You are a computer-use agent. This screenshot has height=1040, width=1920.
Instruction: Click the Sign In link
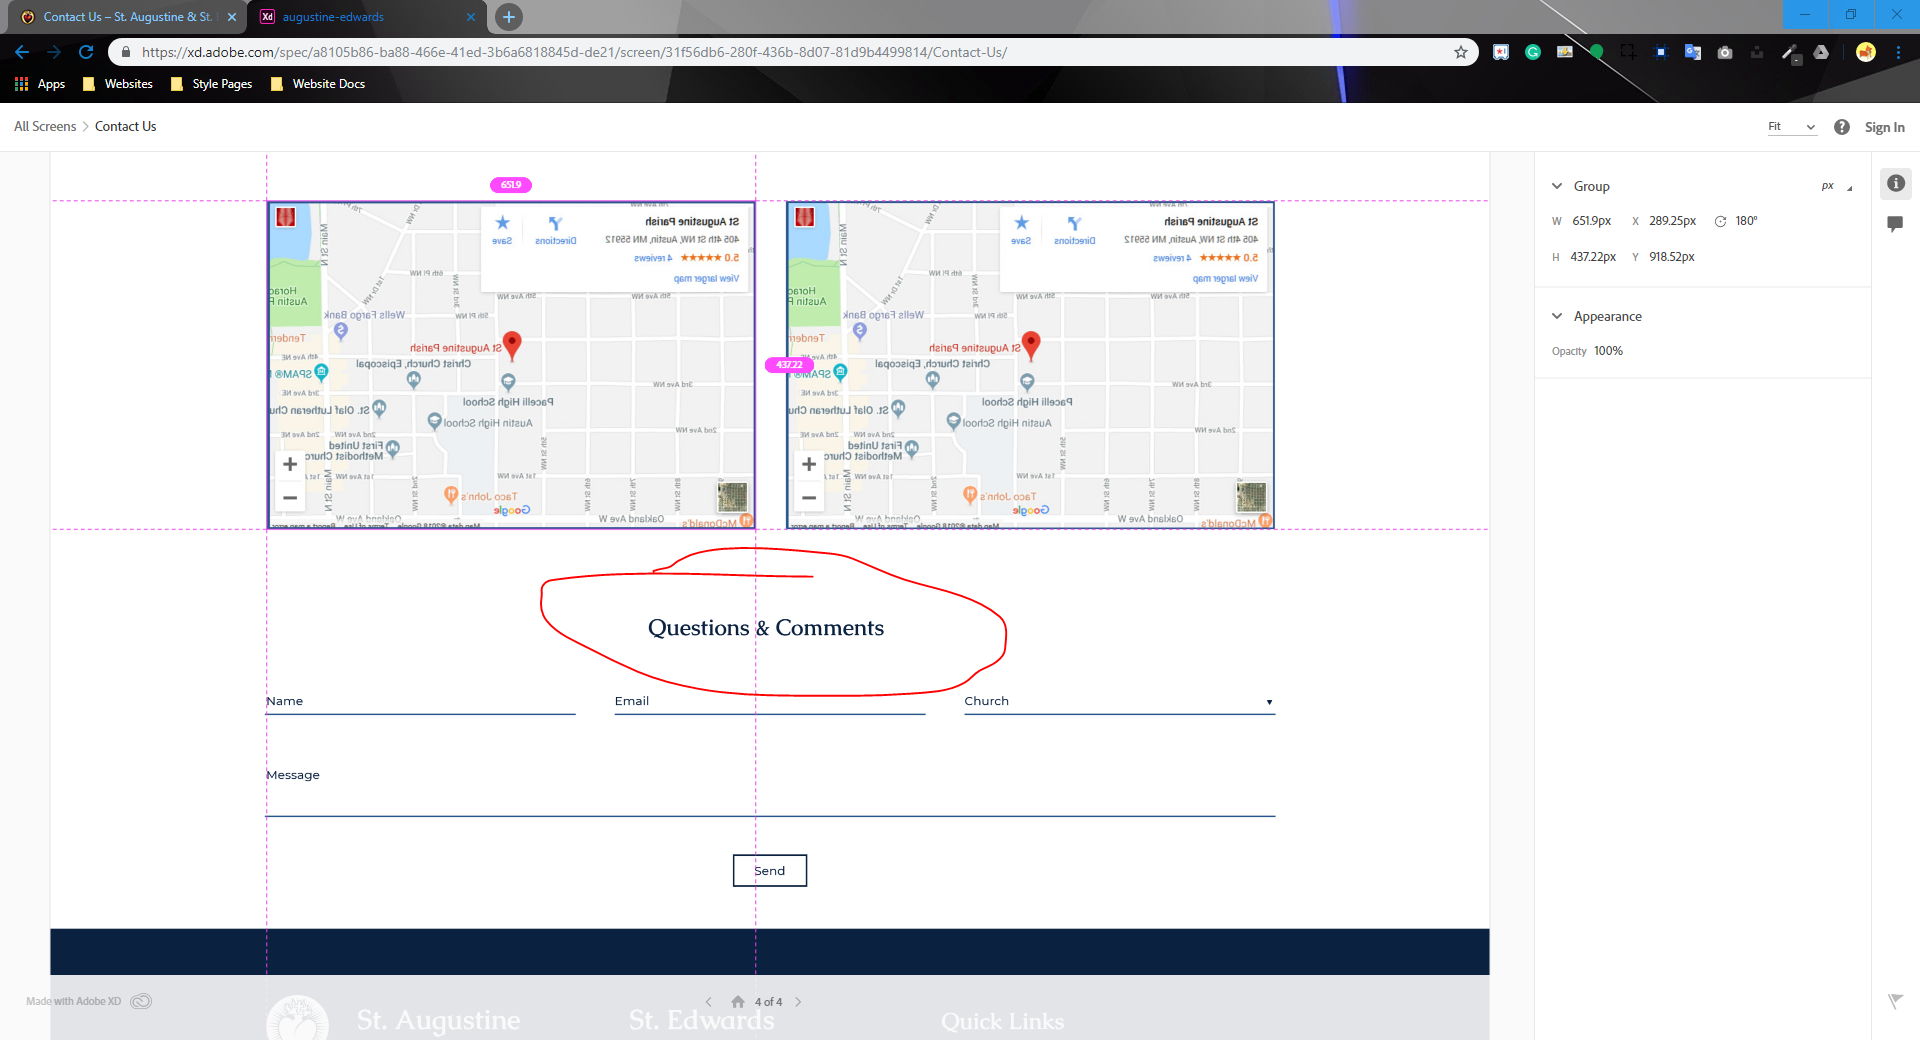(1884, 127)
